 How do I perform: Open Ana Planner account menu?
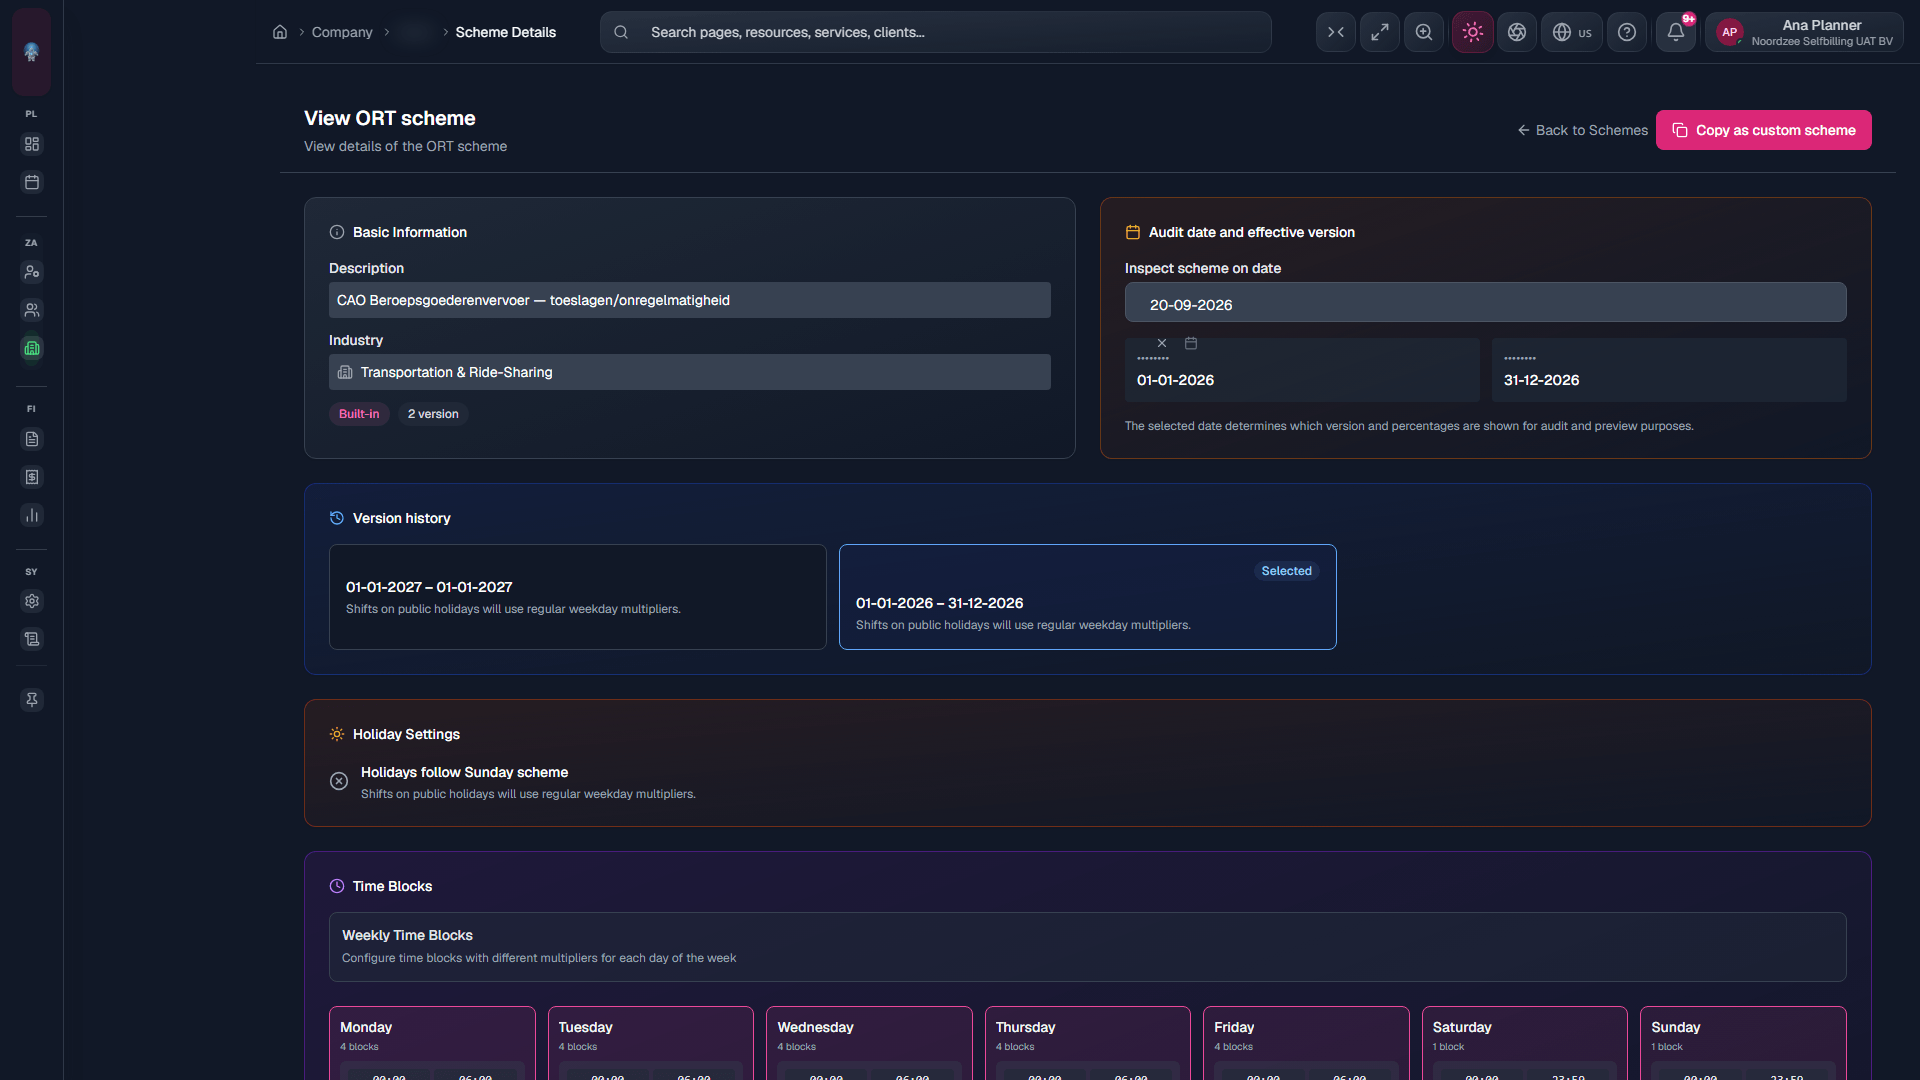coord(1805,32)
